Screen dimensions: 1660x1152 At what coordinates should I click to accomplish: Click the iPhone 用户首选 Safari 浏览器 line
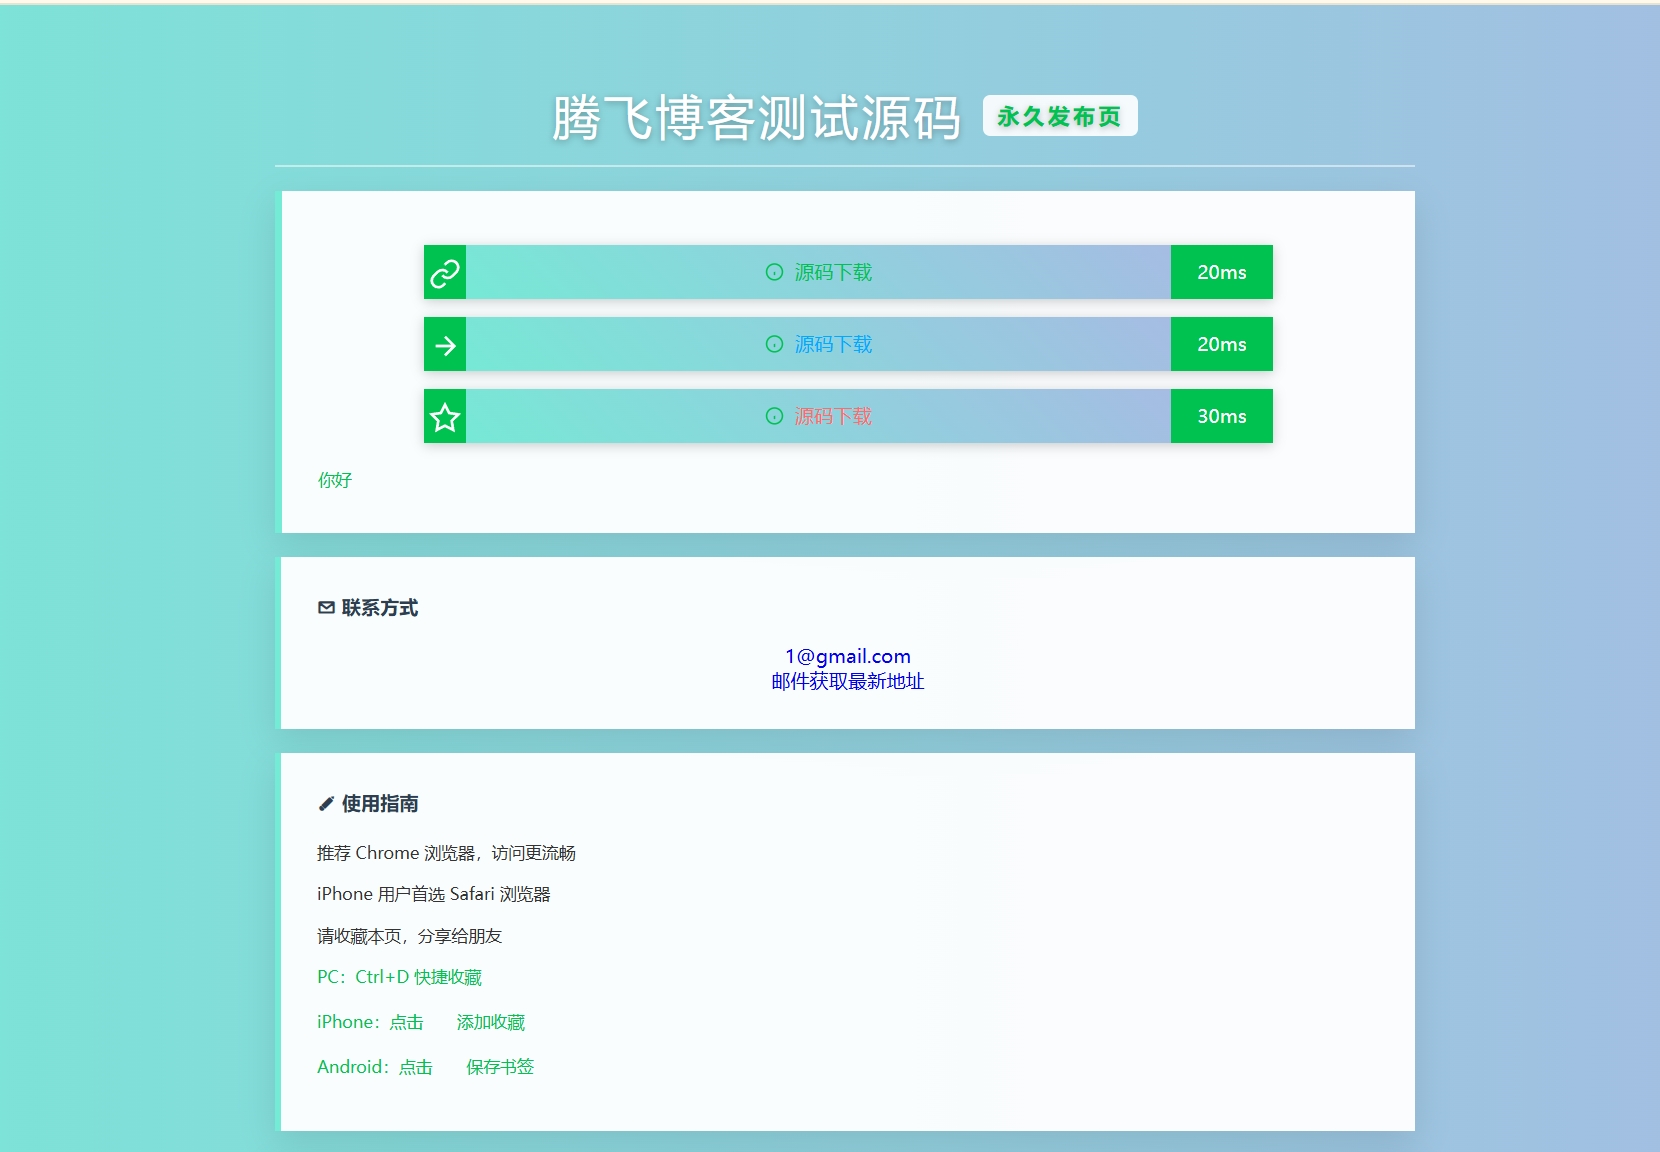[434, 894]
